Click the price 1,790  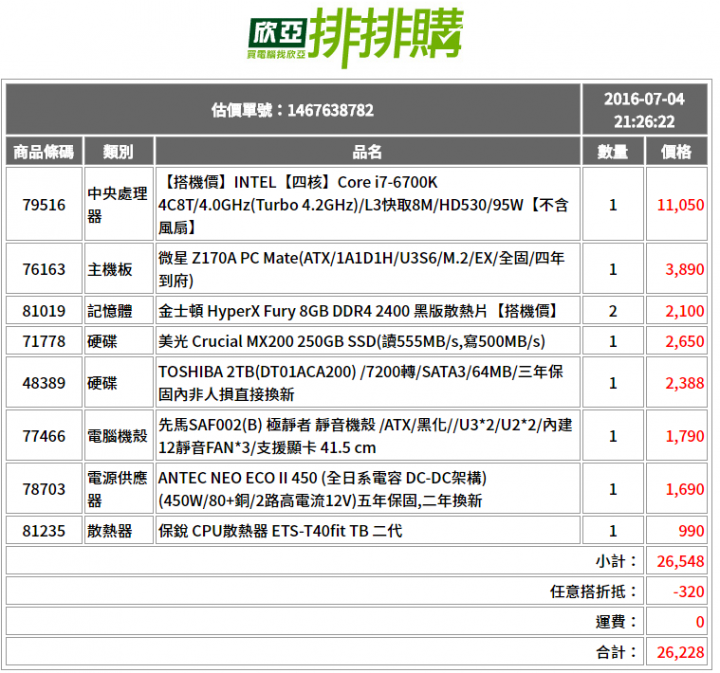[x=685, y=436]
